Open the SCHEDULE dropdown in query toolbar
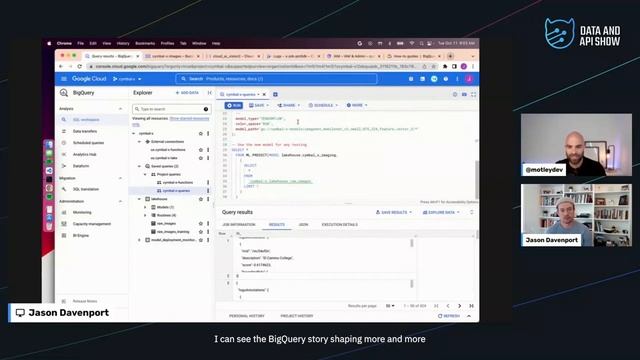This screenshot has height=360, width=640. click(x=323, y=105)
